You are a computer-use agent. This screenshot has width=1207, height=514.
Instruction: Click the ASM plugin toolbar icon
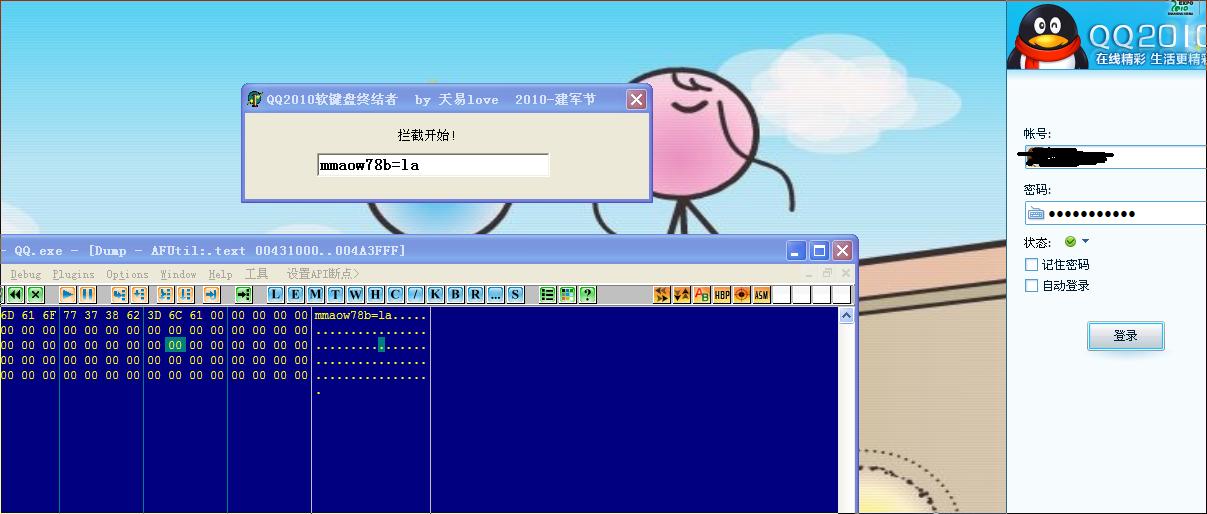point(761,294)
